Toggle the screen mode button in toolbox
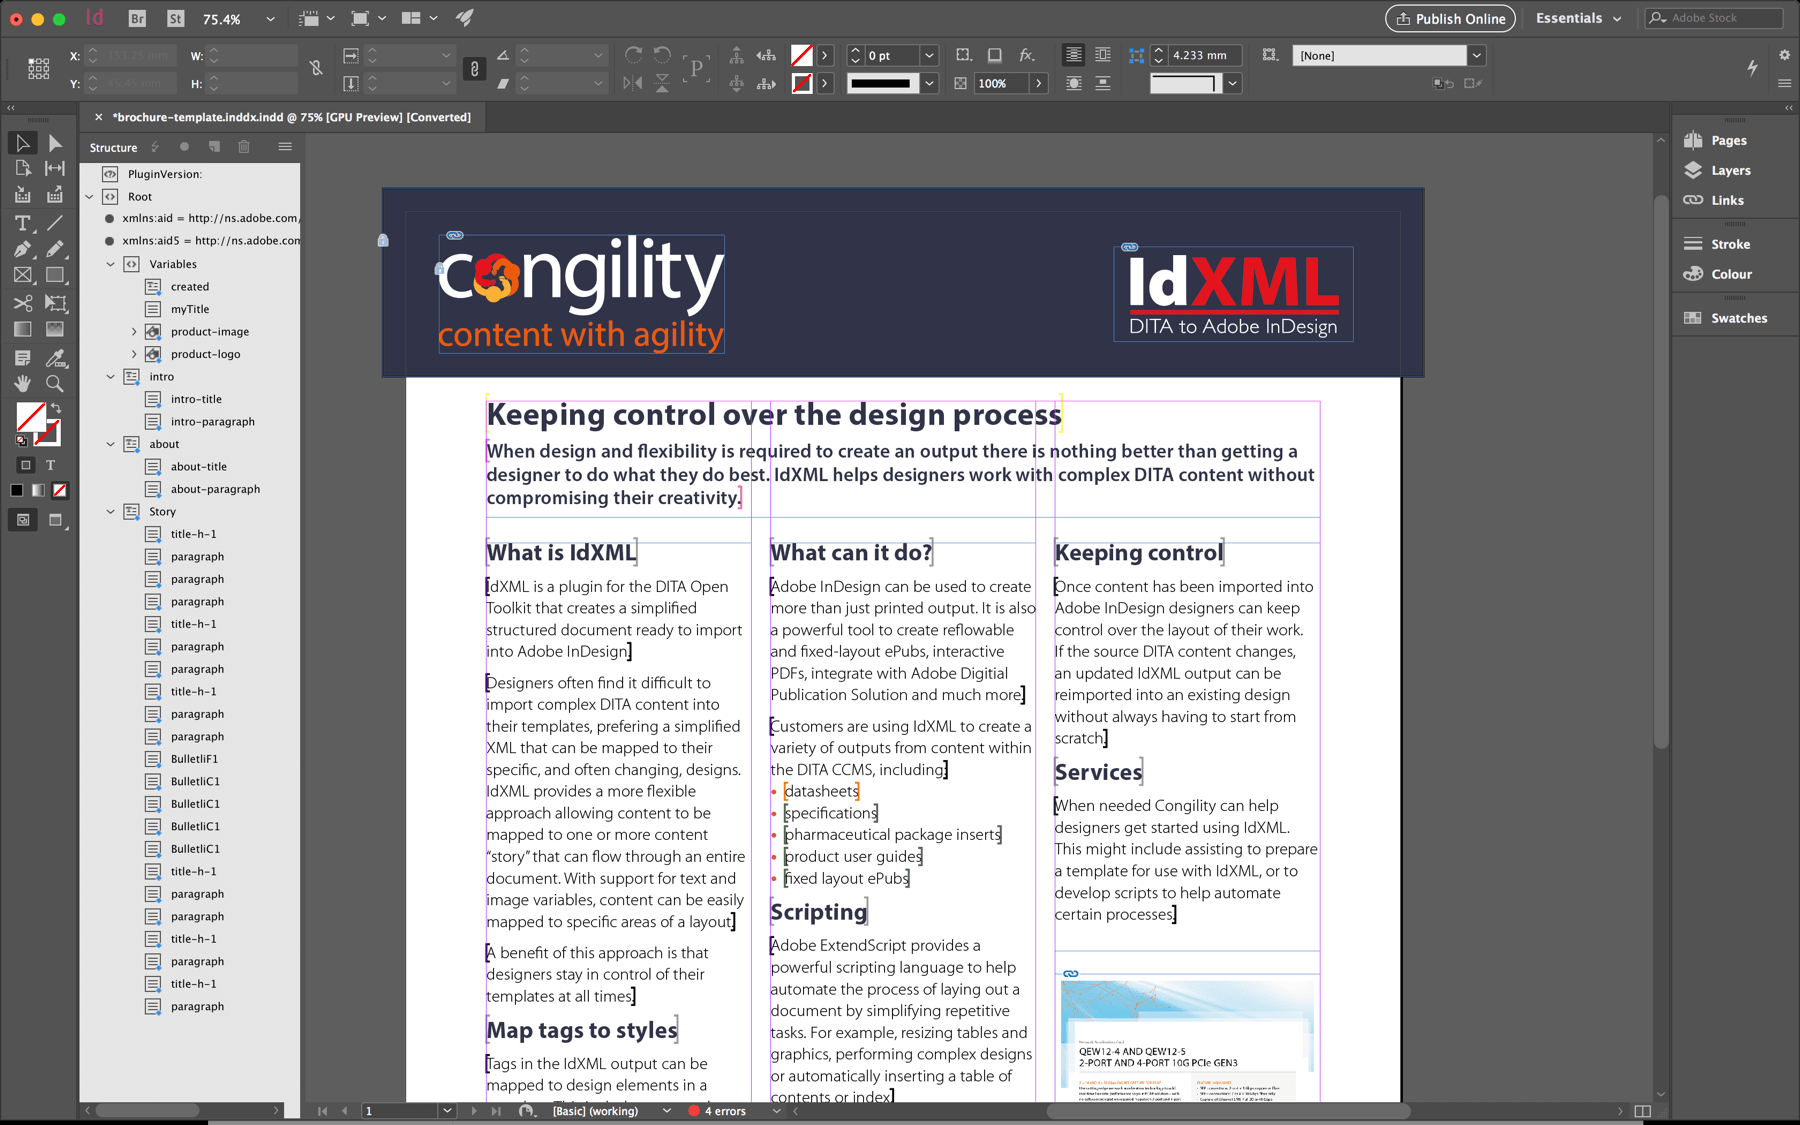This screenshot has height=1125, width=1800. click(55, 520)
